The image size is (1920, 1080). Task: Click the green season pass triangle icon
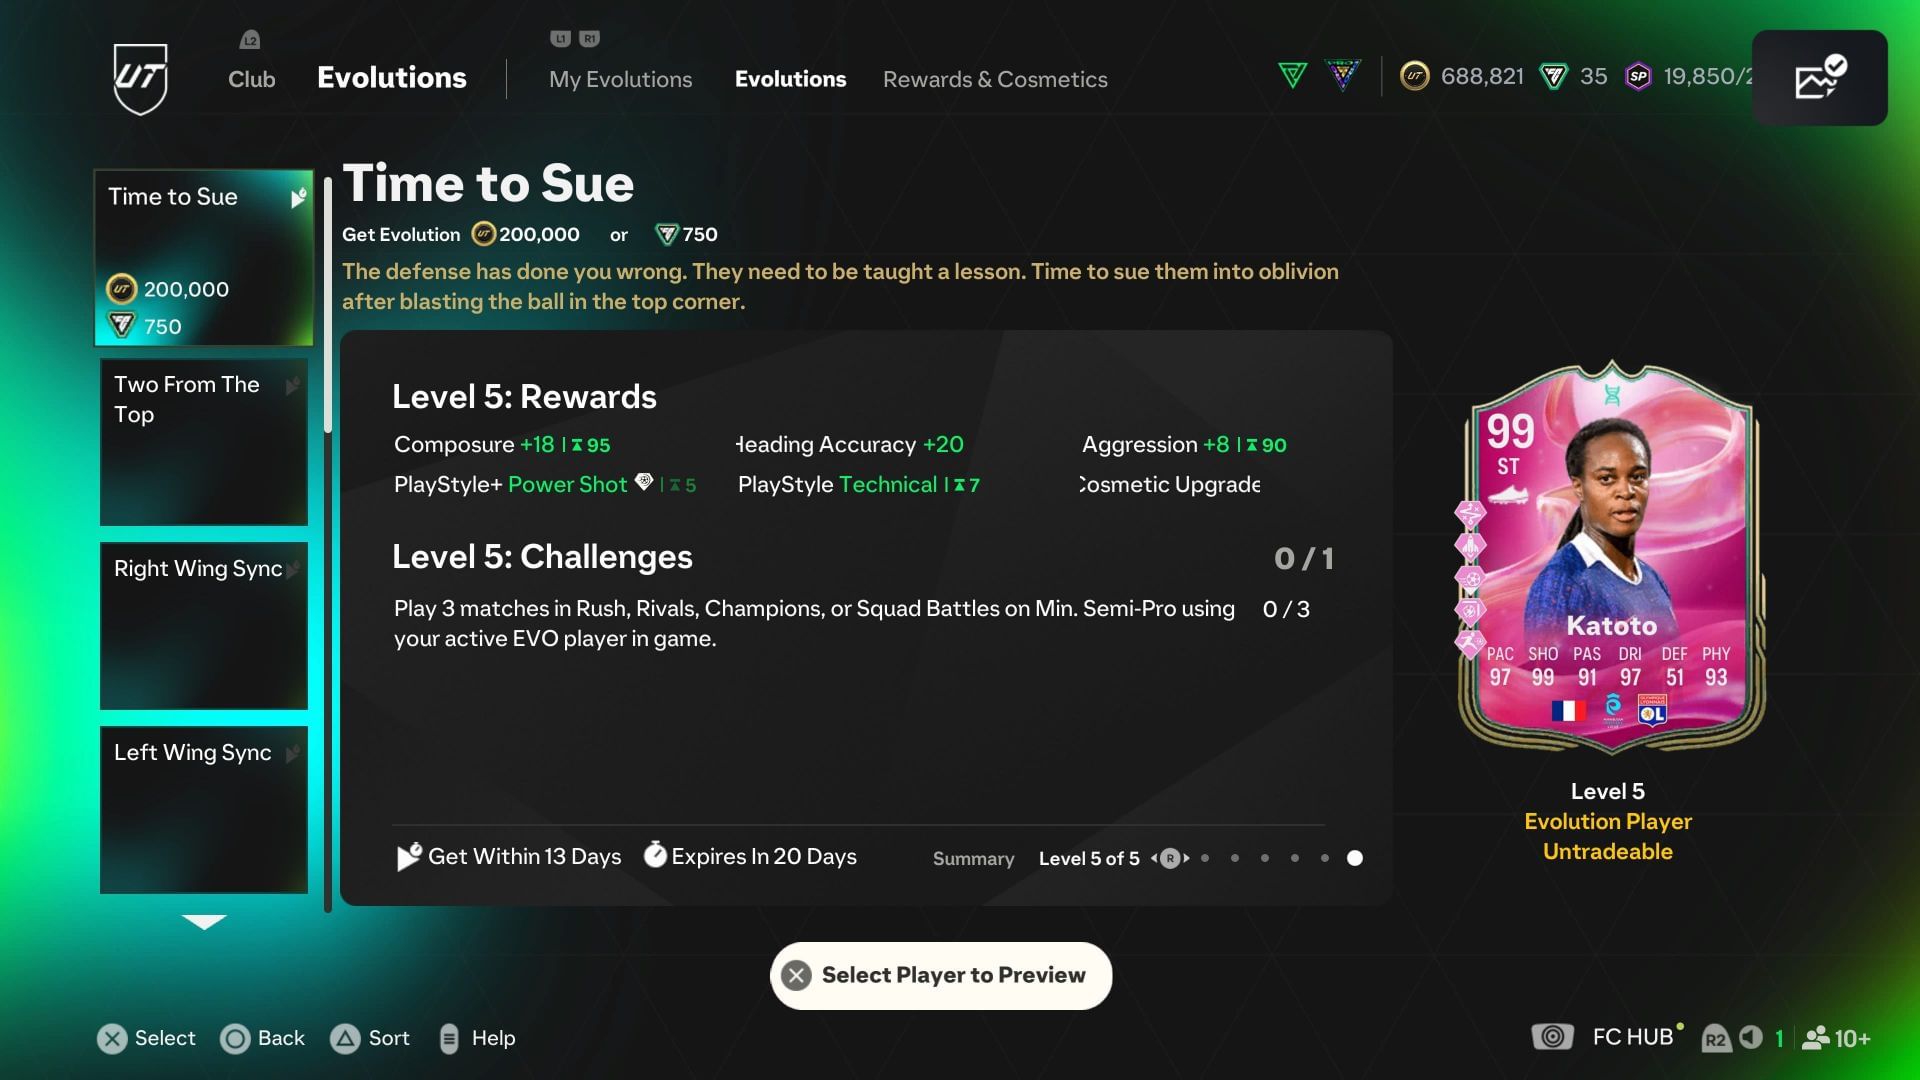pos(1292,76)
